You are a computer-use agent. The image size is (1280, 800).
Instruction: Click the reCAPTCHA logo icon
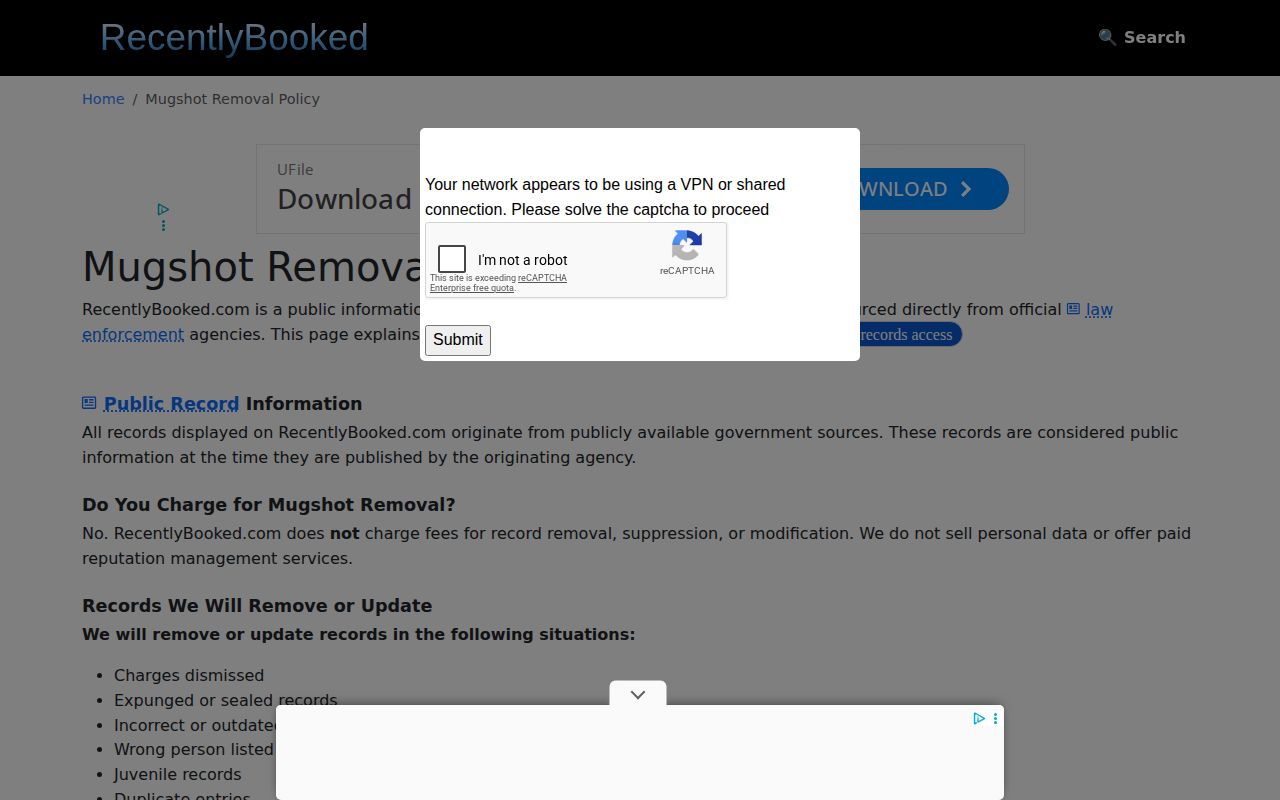click(687, 245)
